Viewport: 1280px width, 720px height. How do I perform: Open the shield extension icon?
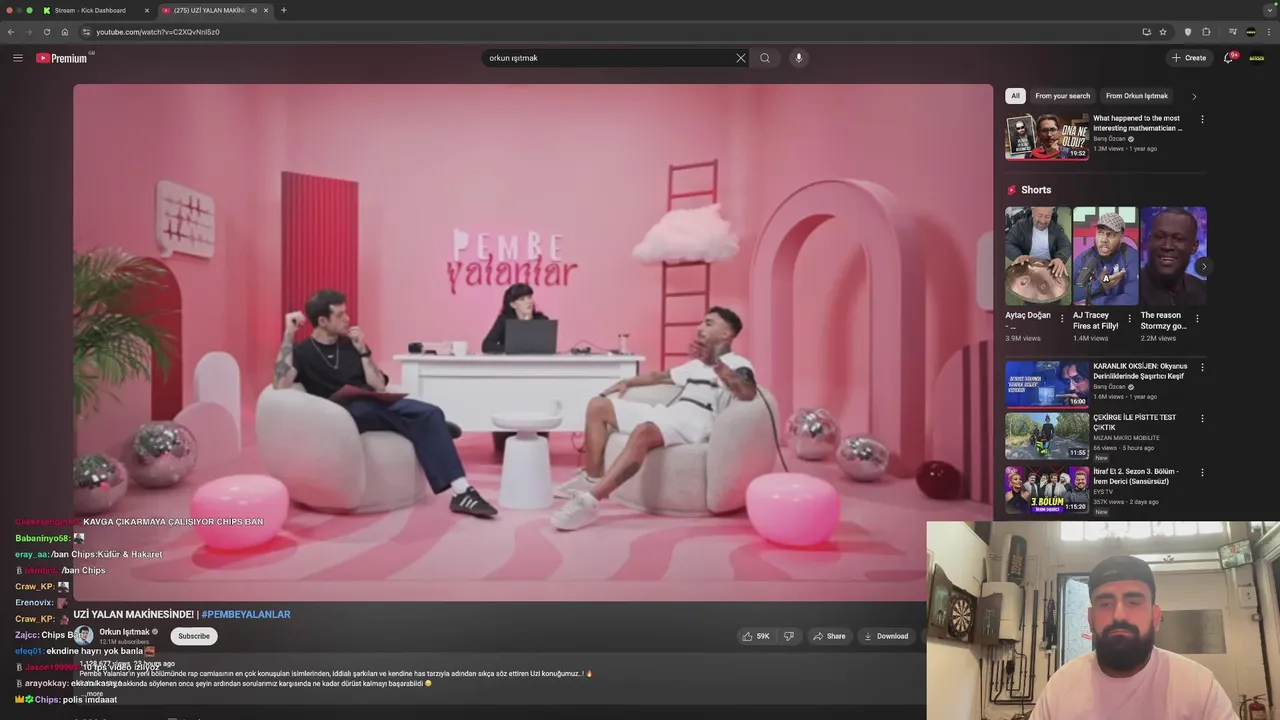pos(1188,32)
